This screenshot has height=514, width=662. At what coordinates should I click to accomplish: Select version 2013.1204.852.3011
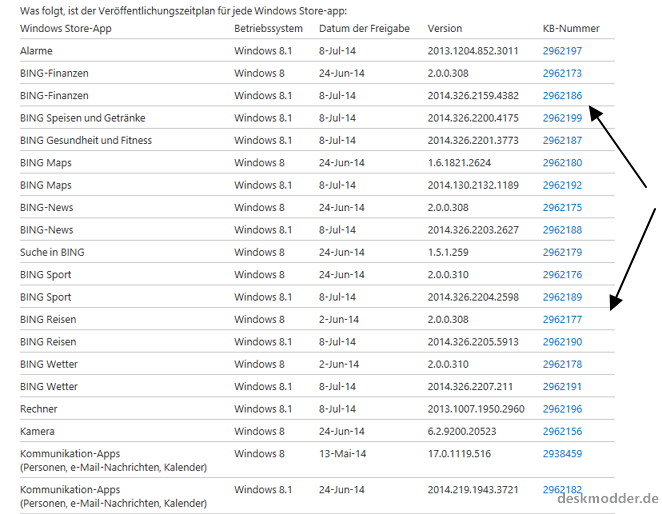click(x=473, y=51)
